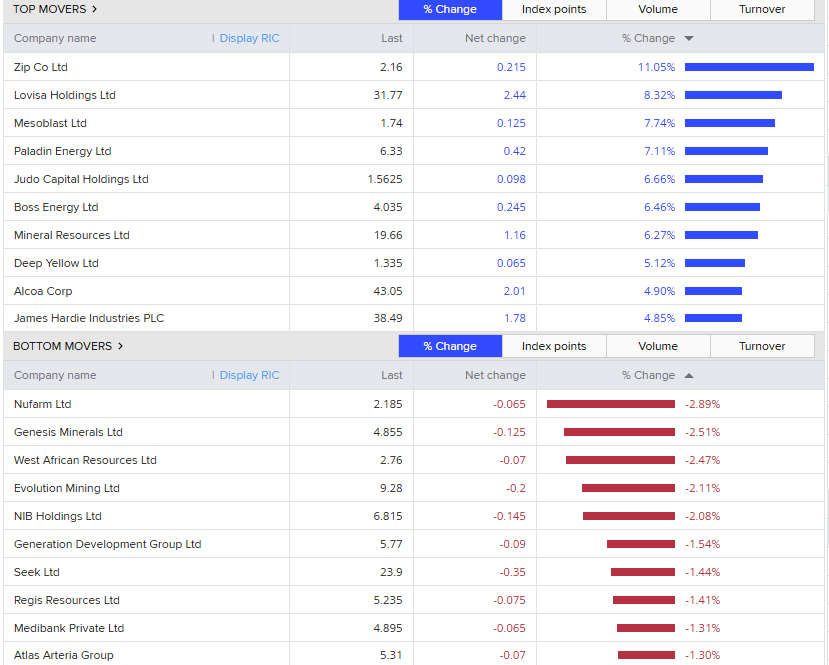Sort Bottom Movers by % Change ascending arrow

(688, 375)
